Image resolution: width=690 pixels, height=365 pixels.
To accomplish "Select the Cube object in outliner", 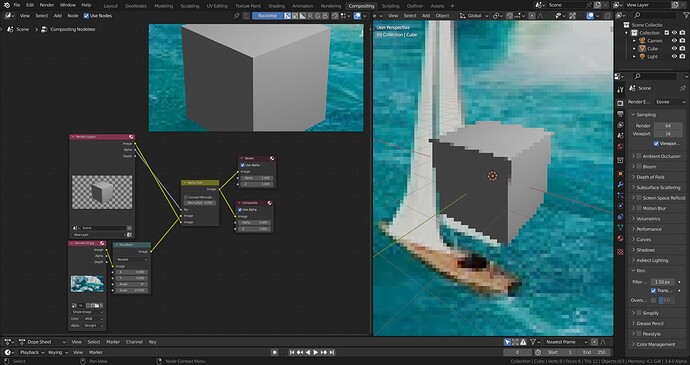I will [653, 48].
